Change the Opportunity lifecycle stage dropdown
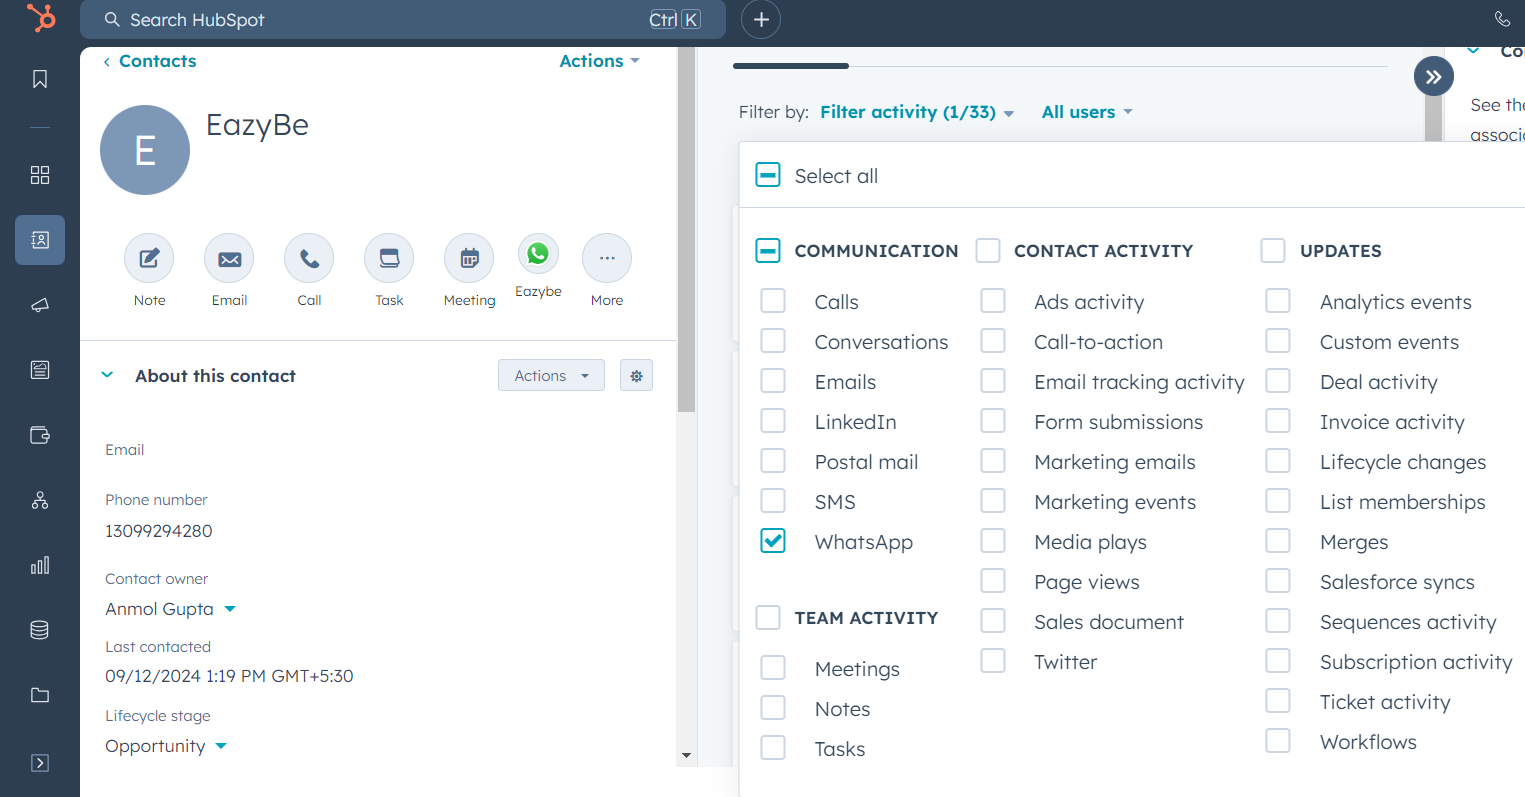Screen dimensions: 1525x797 [166, 746]
